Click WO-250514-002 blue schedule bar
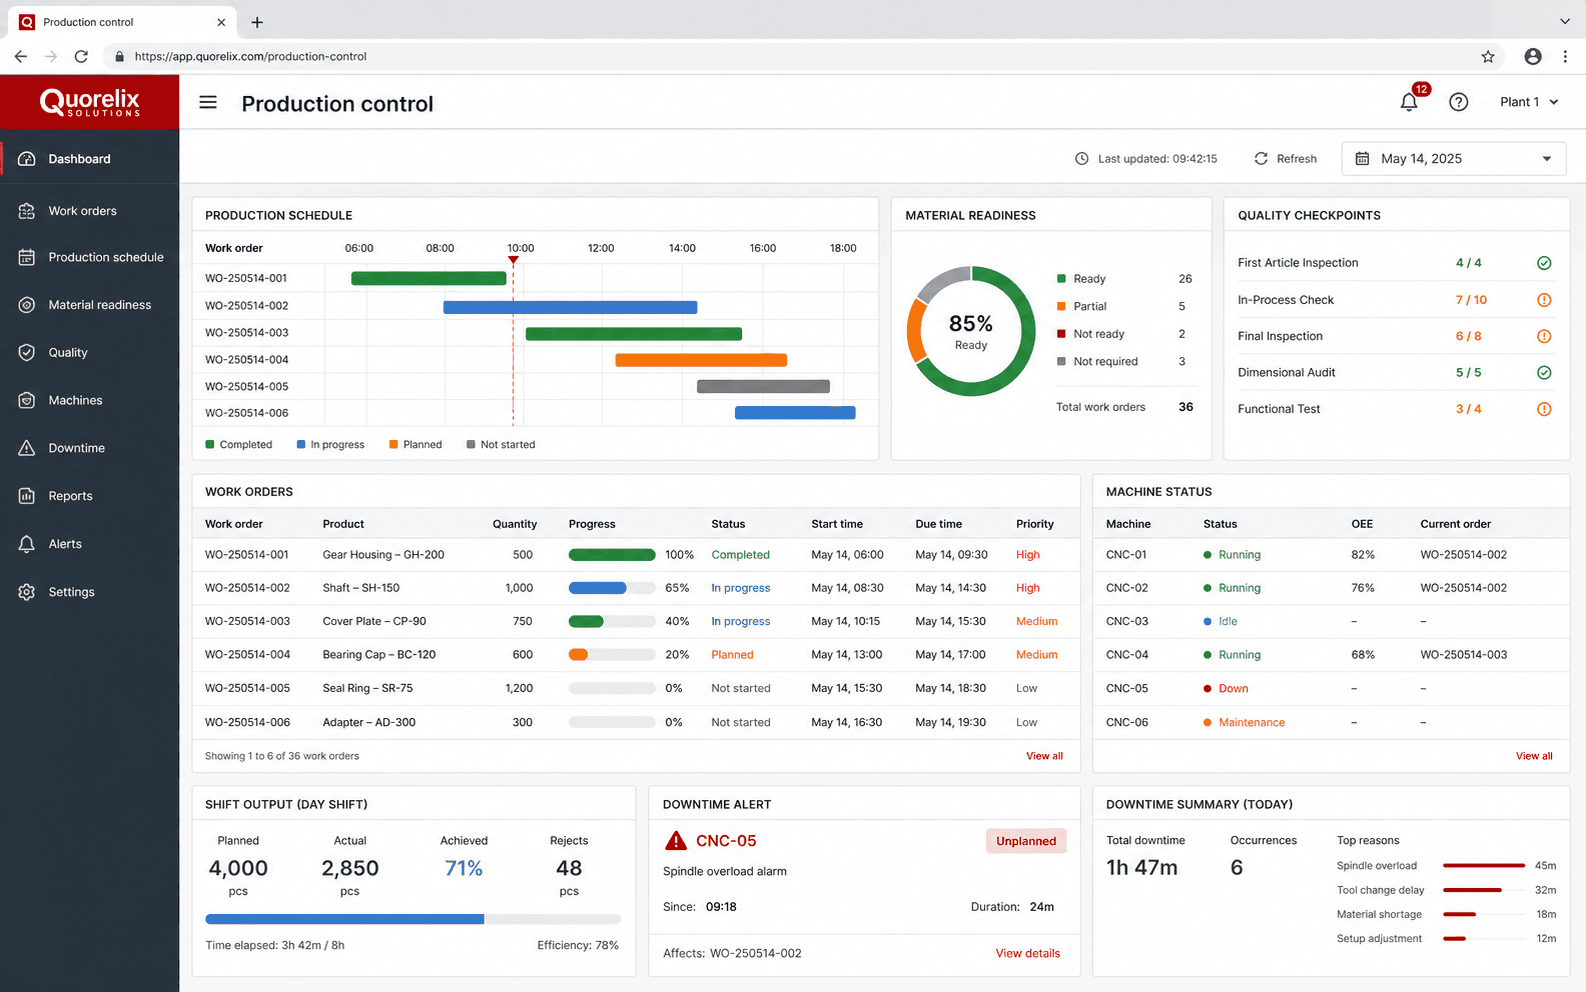Viewport: 1586px width, 992px height. 570,307
